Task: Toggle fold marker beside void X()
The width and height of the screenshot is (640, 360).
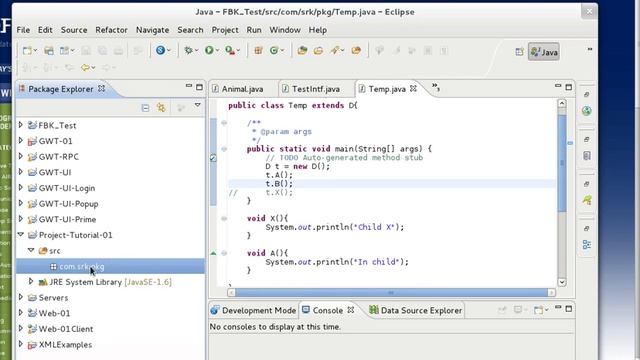Action: [x=224, y=219]
